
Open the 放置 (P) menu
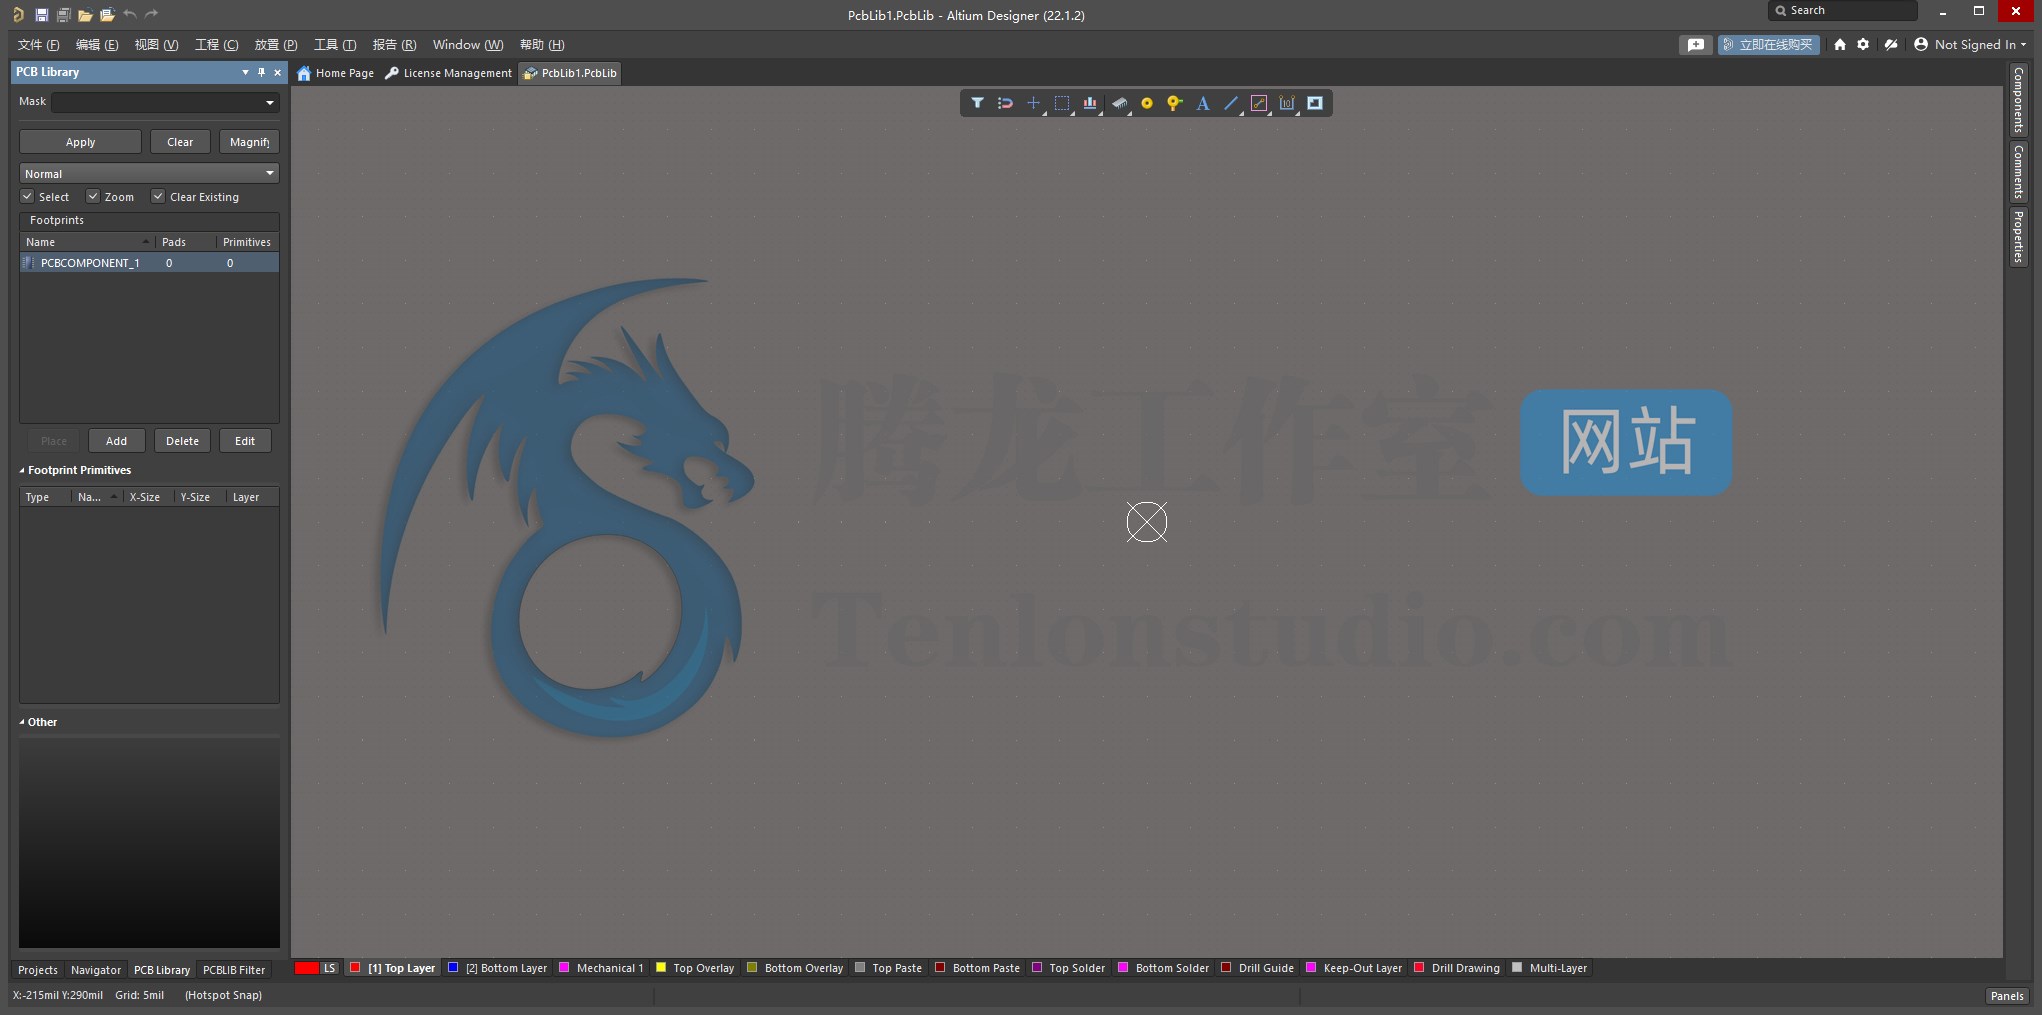(276, 44)
